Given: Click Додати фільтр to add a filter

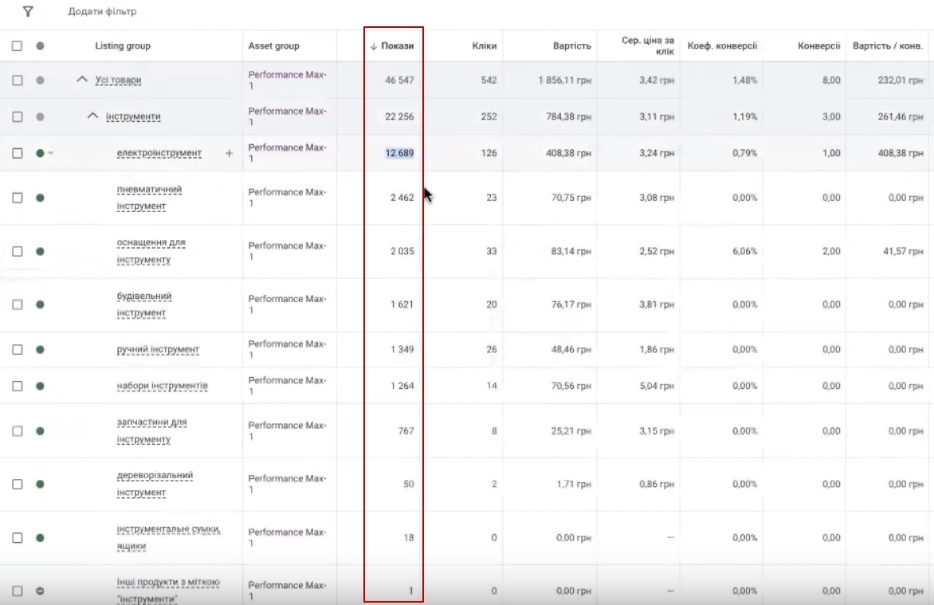Looking at the screenshot, I should point(102,12).
